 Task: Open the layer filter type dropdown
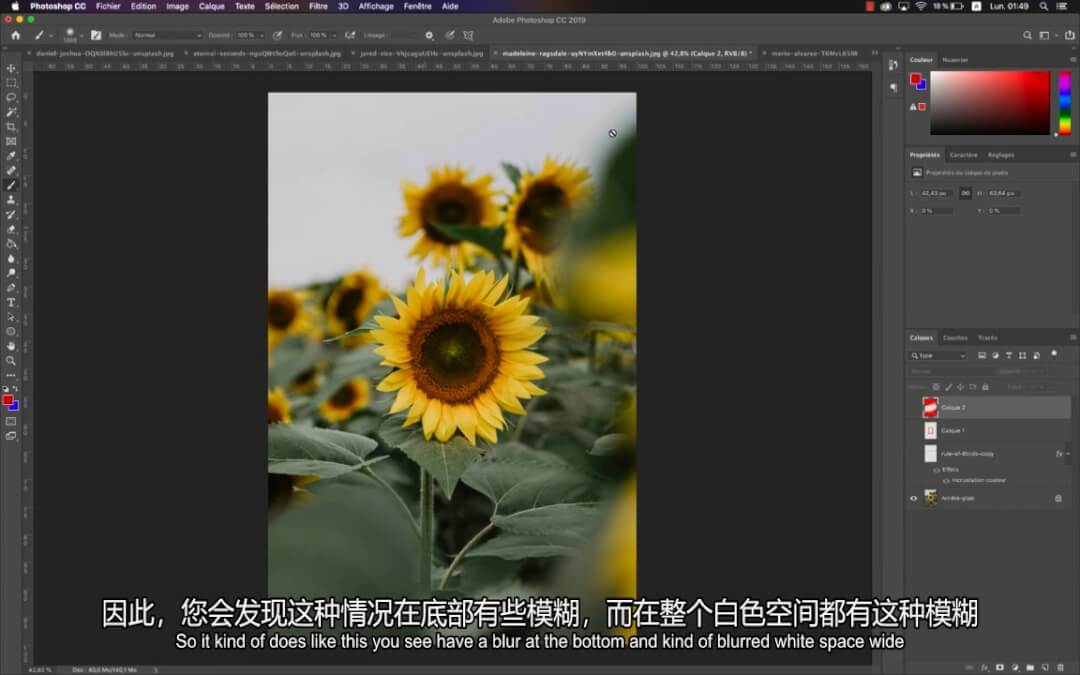click(x=940, y=355)
